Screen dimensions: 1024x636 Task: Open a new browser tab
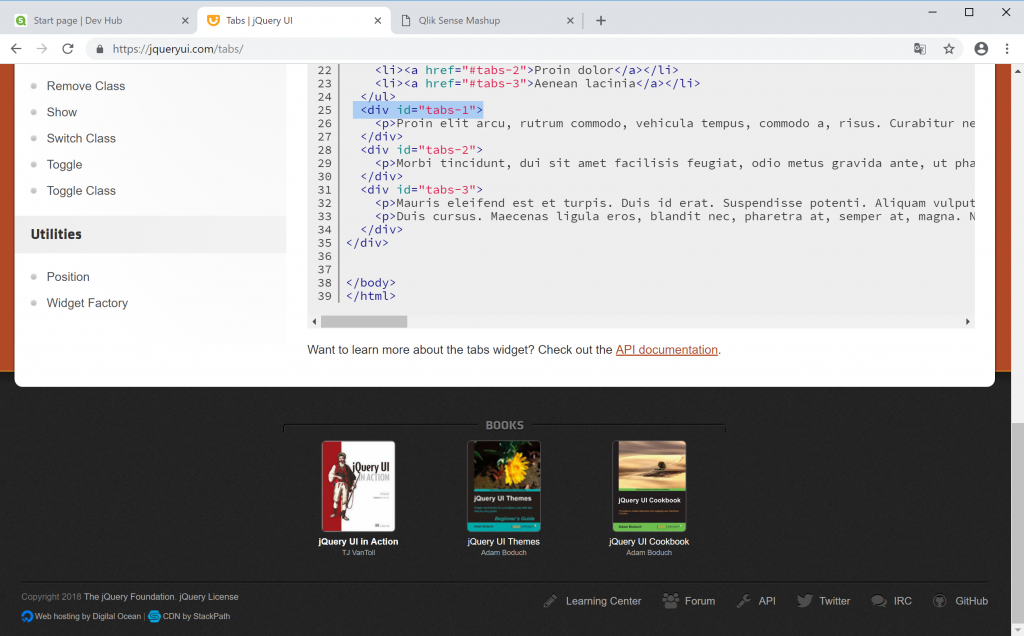[x=601, y=20]
